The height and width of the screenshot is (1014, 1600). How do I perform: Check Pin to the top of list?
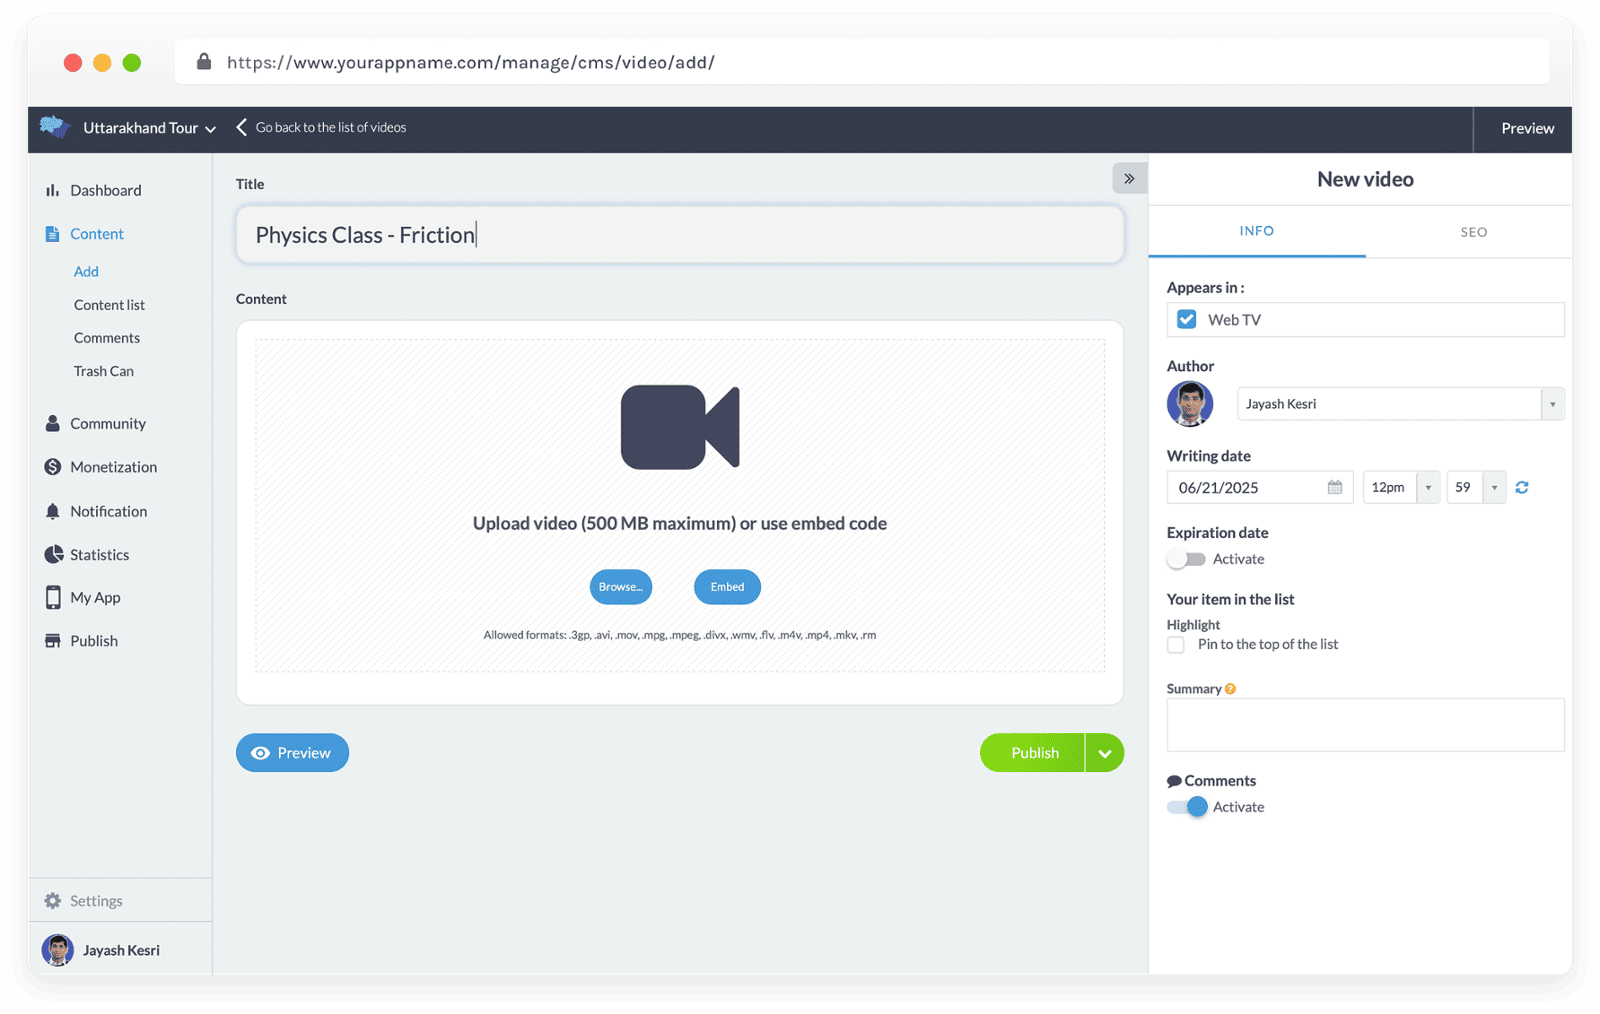point(1176,645)
